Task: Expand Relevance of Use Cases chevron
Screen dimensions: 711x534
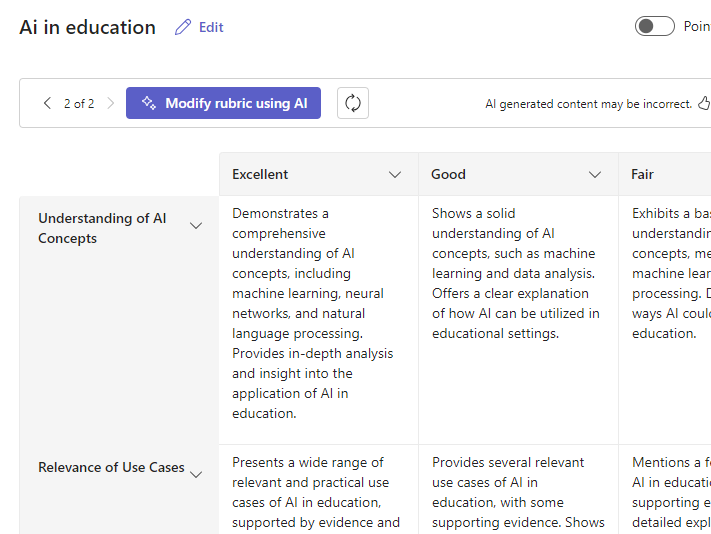Action: point(196,474)
